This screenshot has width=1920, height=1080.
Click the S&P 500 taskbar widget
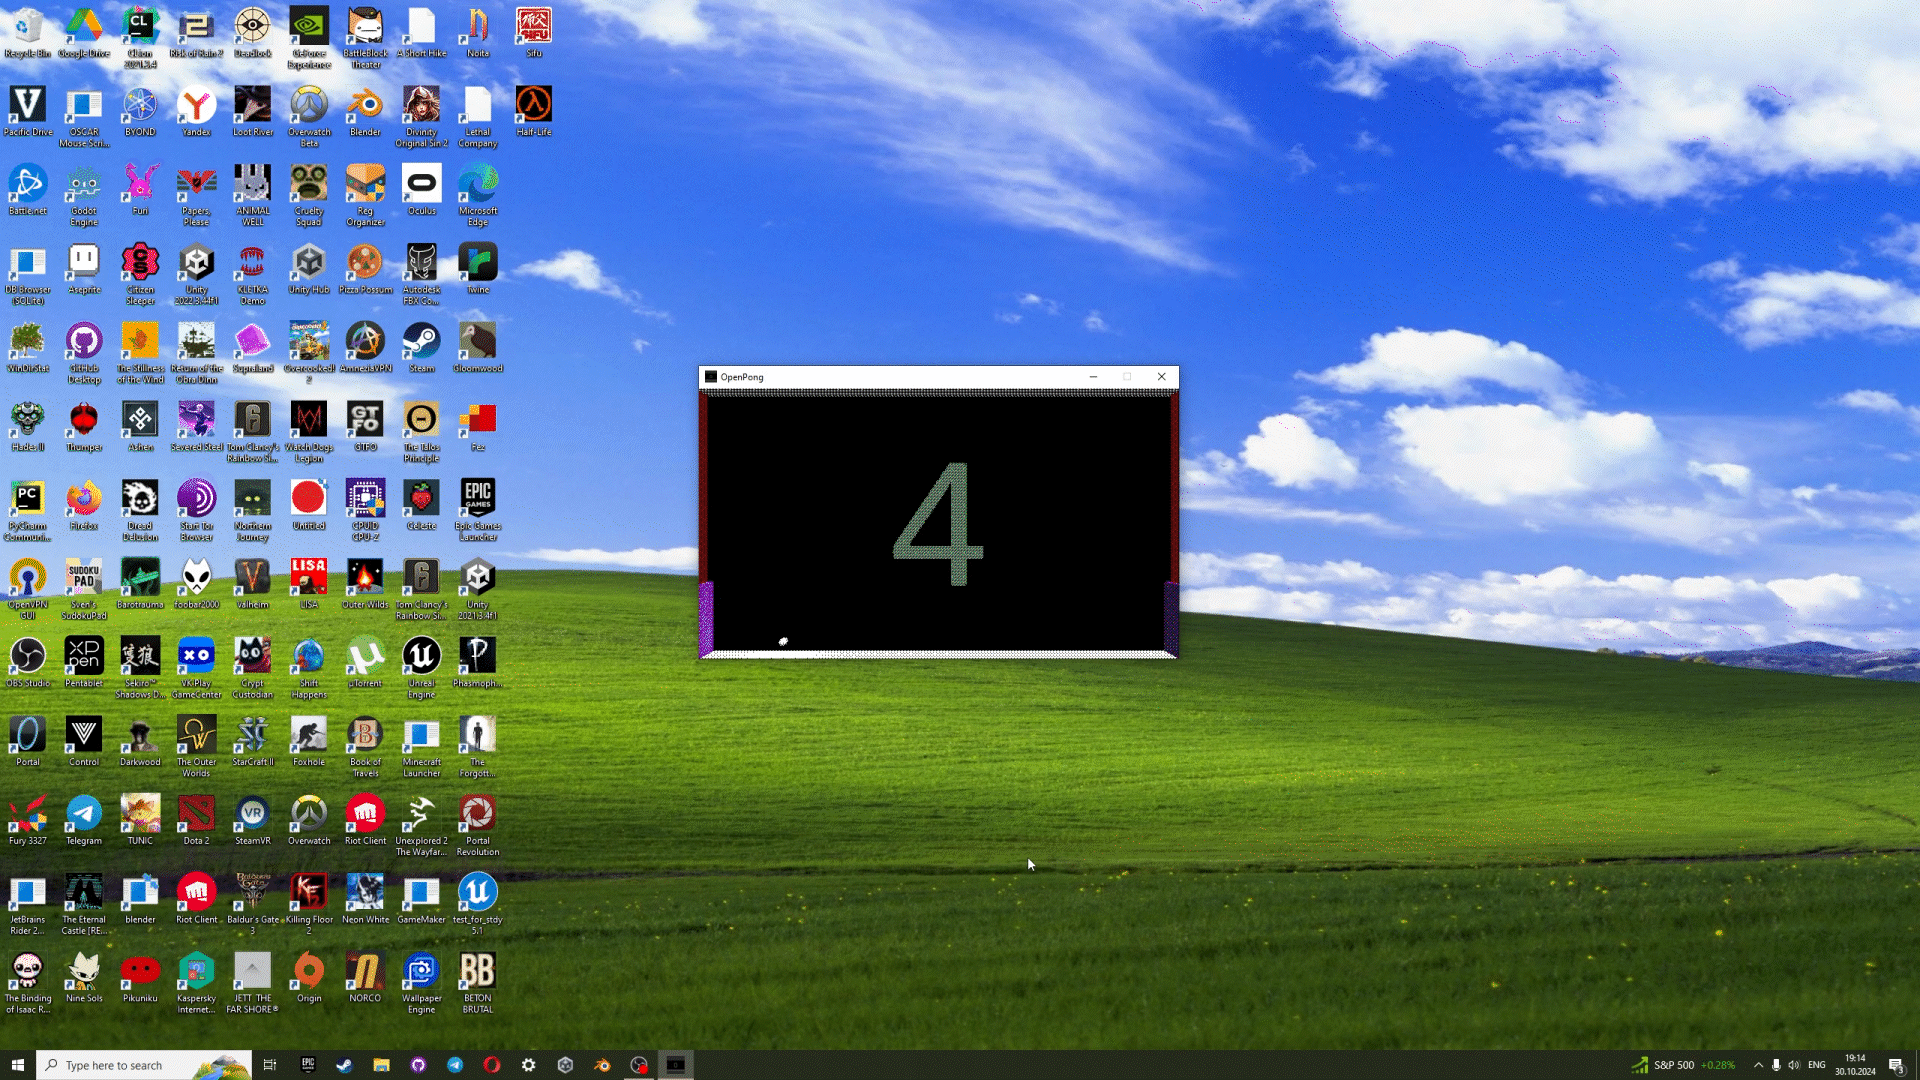1683,1065
